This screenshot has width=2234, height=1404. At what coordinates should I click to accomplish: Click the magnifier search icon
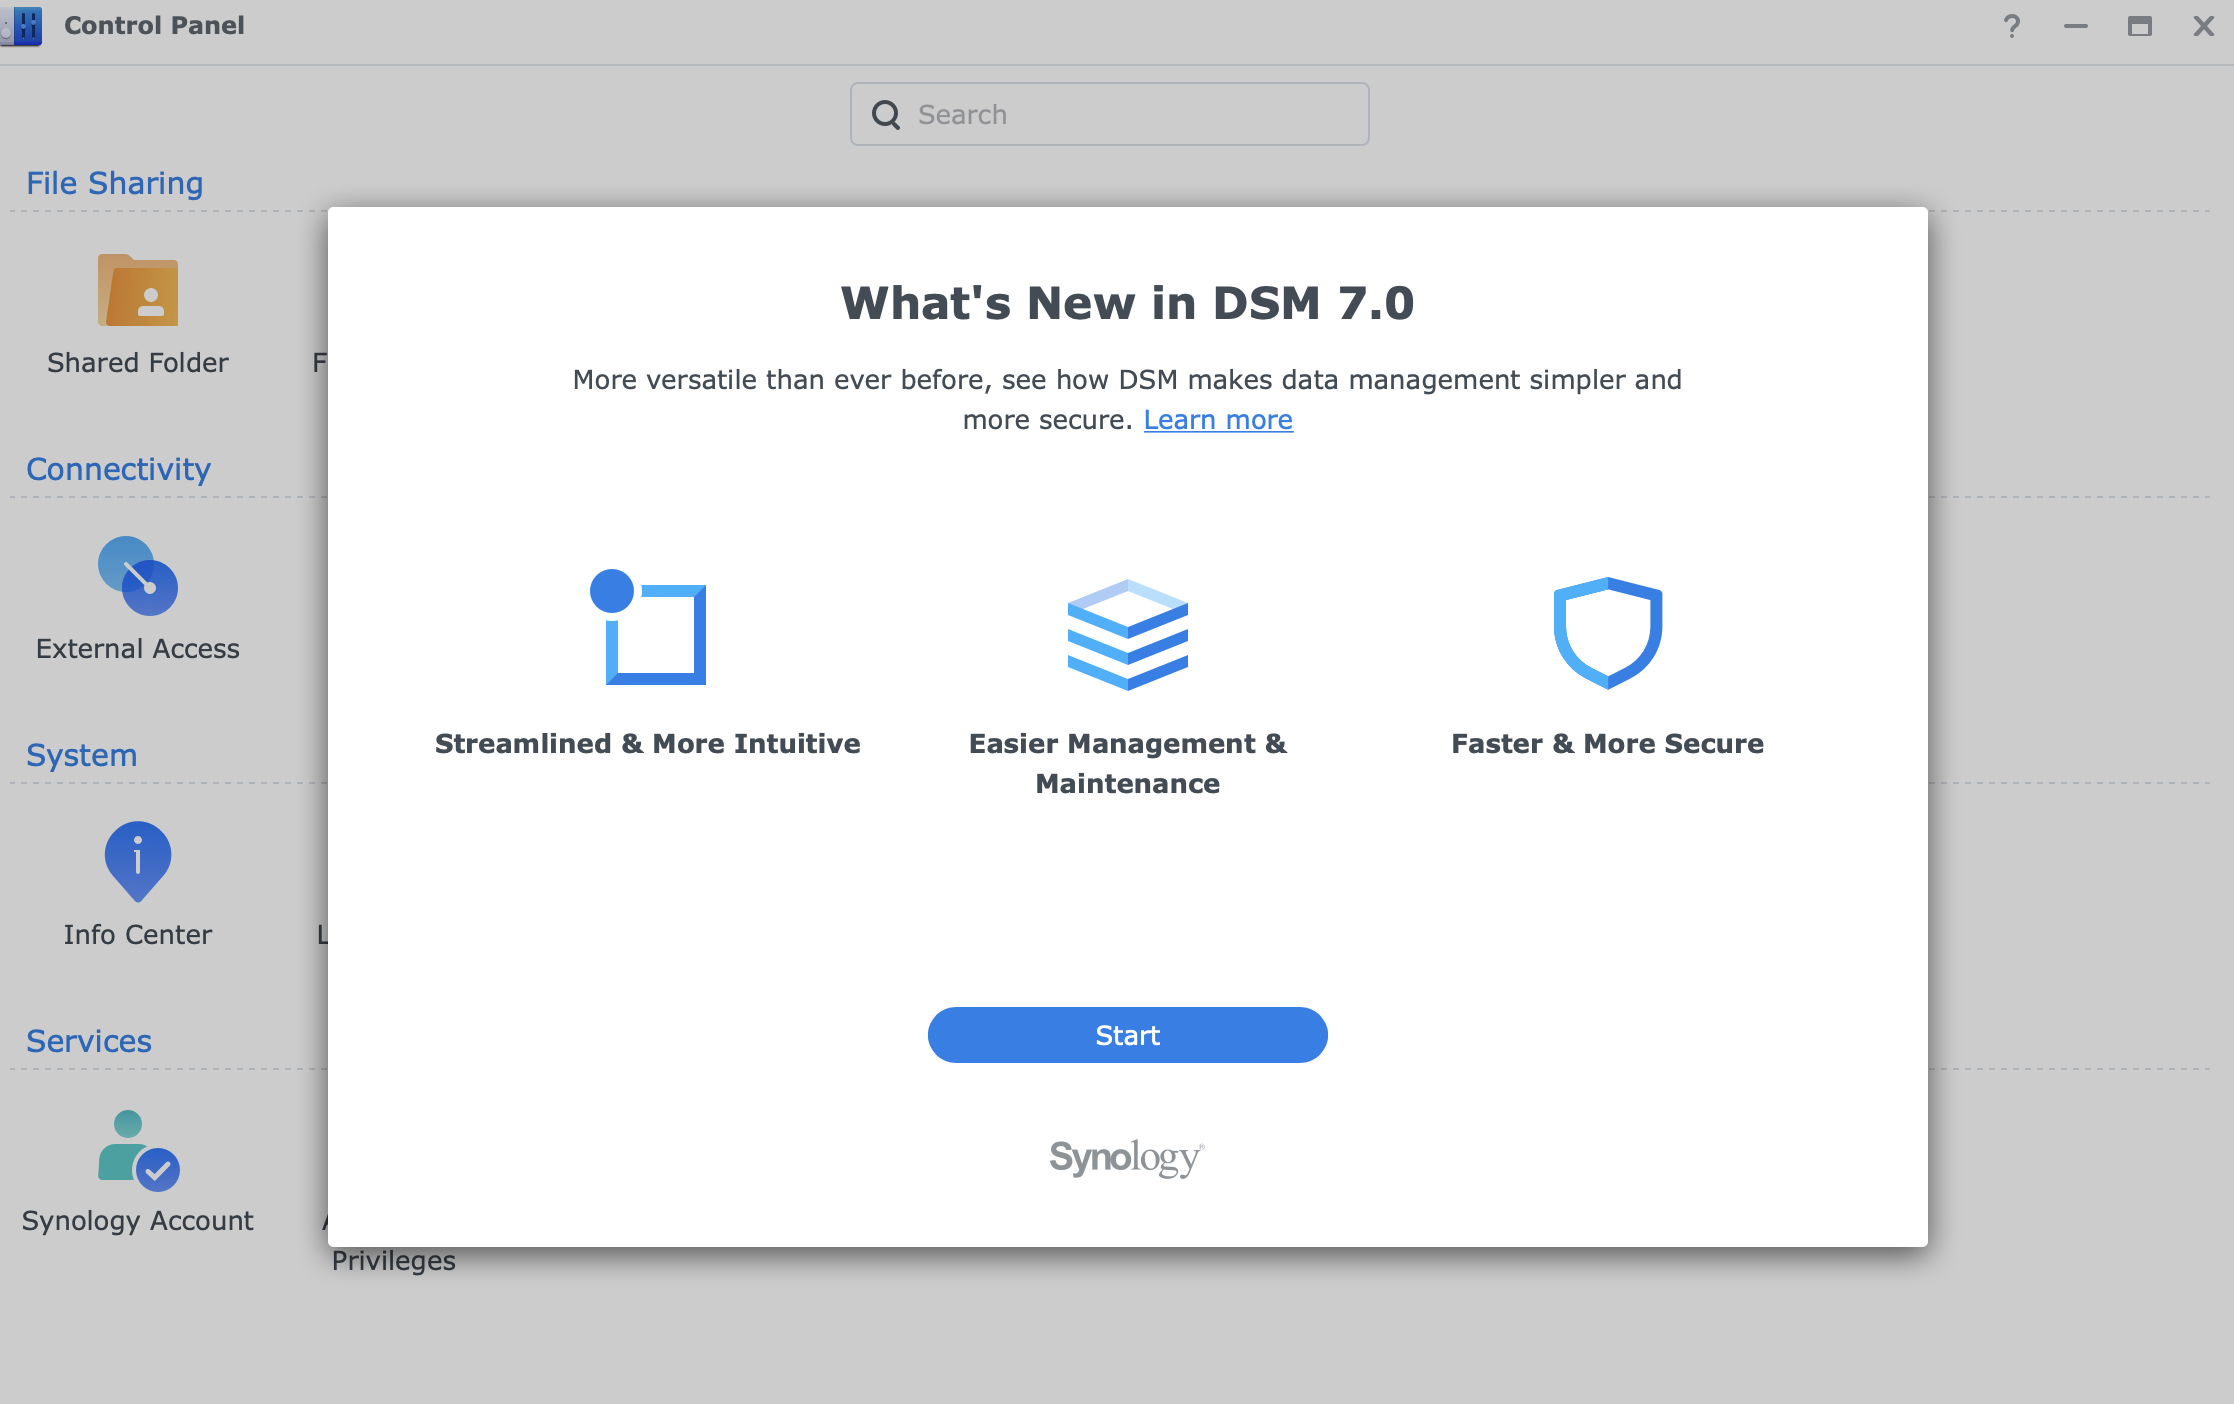click(886, 115)
